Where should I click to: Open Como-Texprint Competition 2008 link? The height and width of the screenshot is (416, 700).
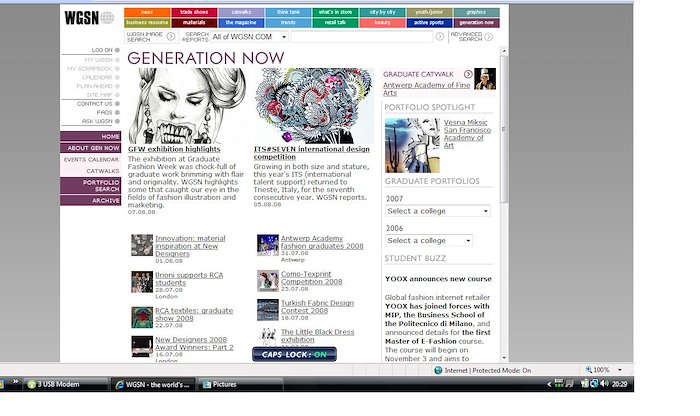click(x=312, y=278)
